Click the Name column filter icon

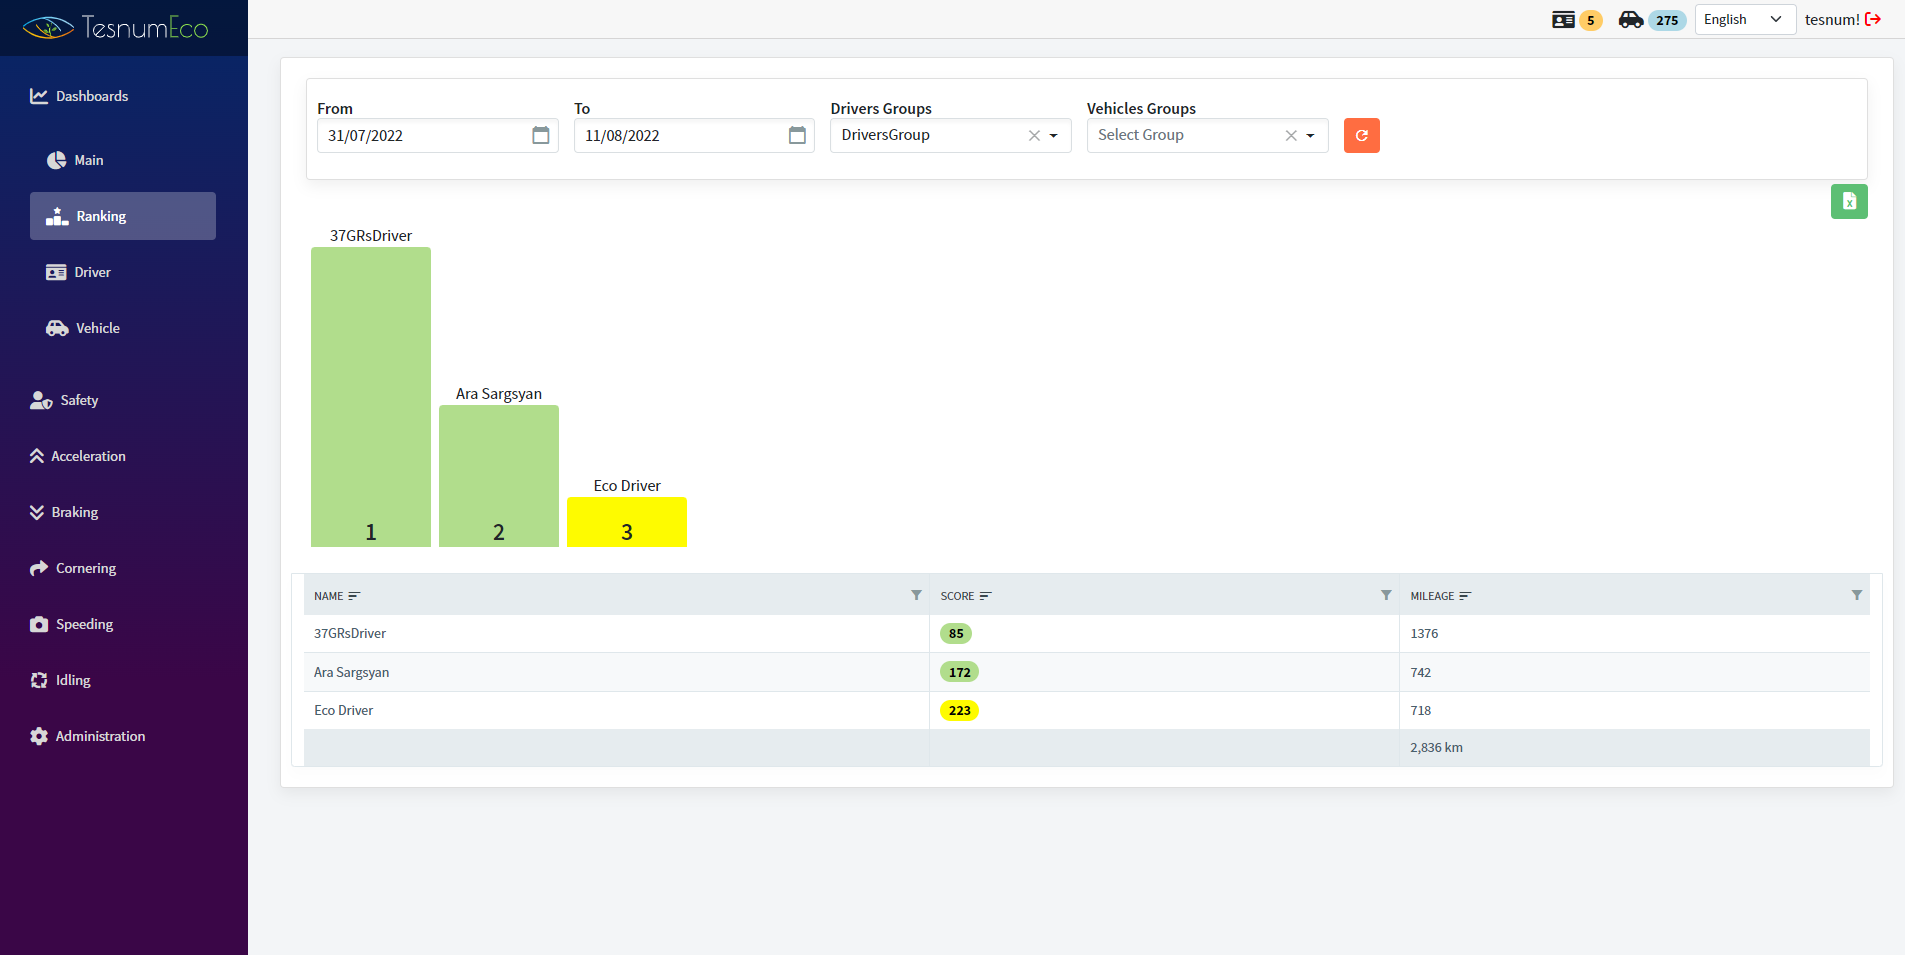click(916, 595)
